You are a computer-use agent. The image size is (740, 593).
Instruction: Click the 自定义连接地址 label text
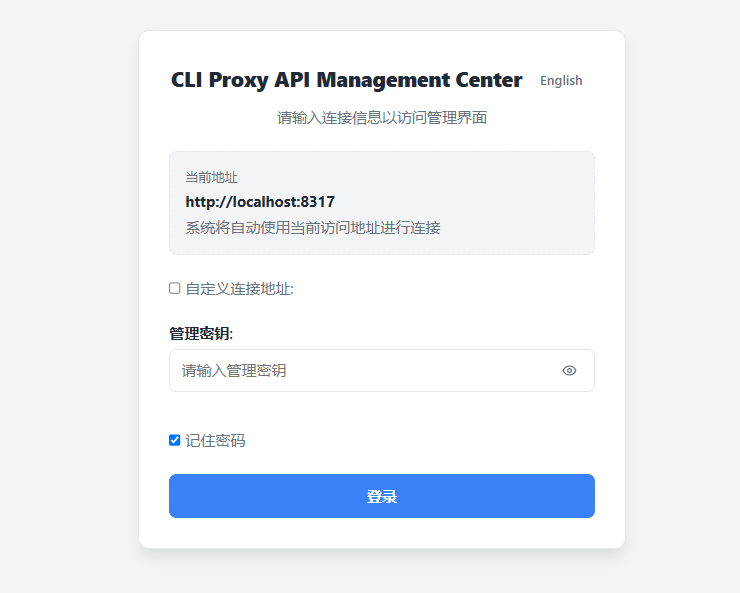tap(240, 289)
